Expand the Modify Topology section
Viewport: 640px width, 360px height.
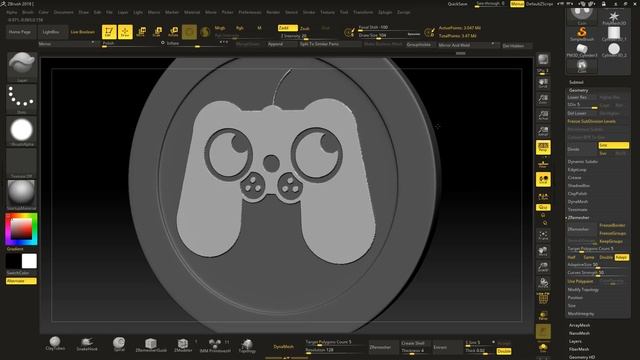pyautogui.click(x=583, y=289)
